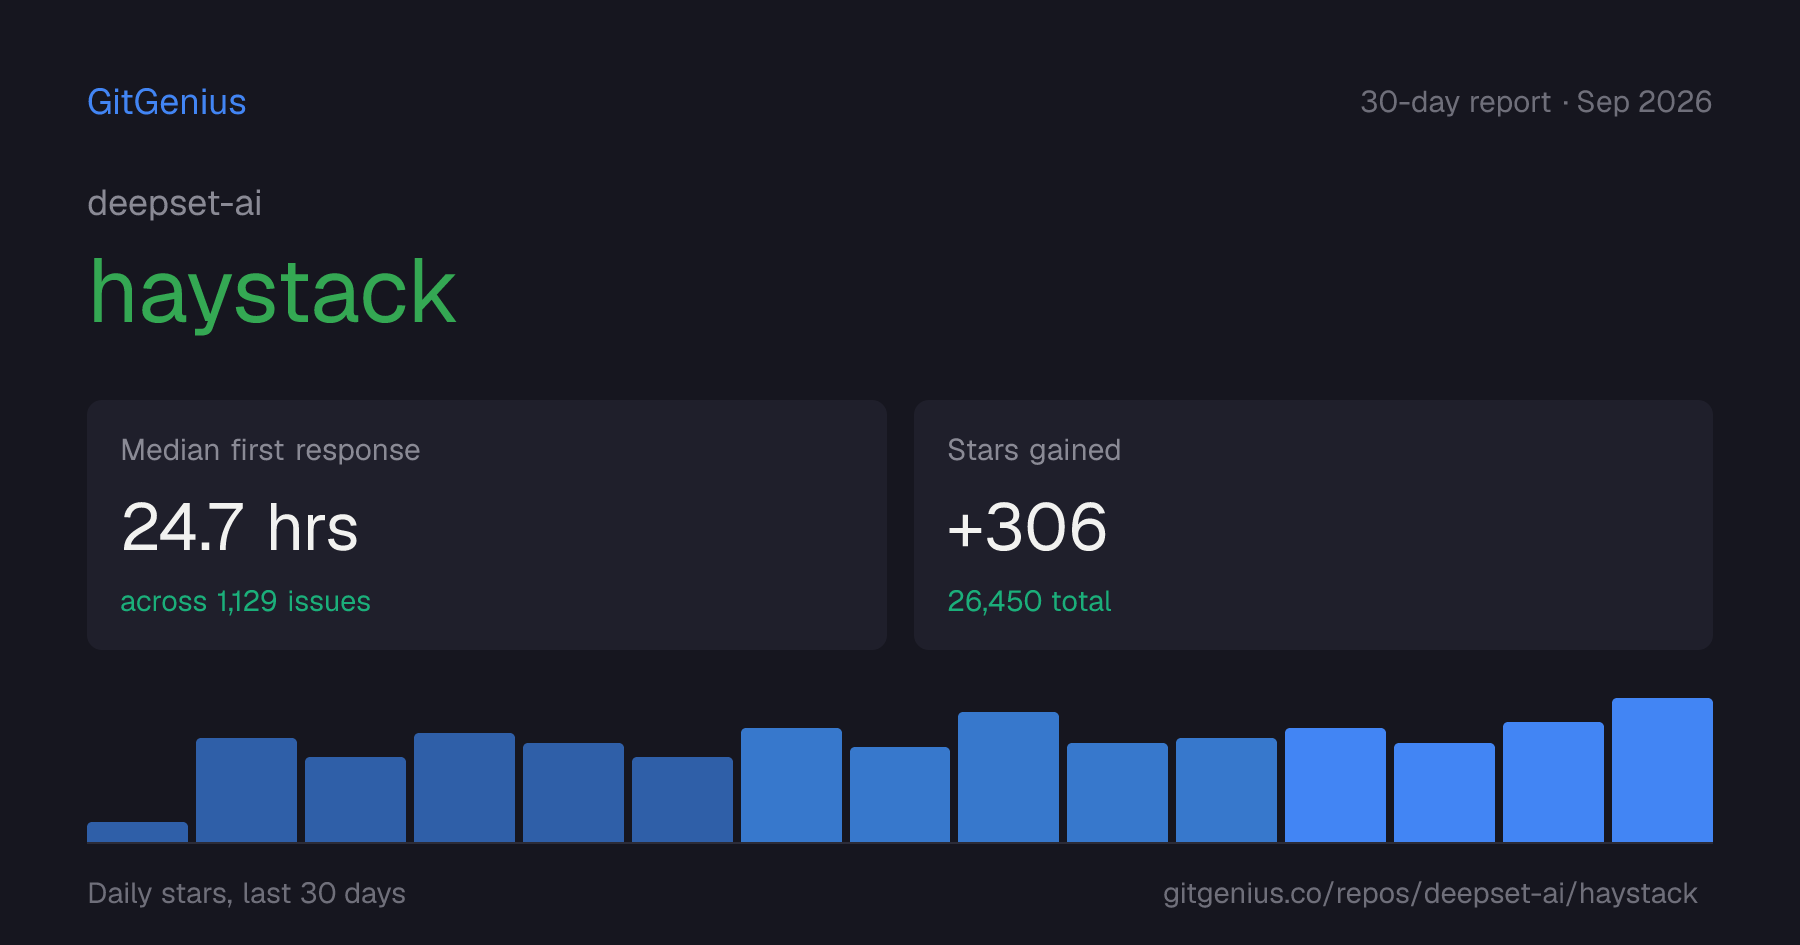Select the across 1,129 issues text
This screenshot has height=945, width=1800.
click(245, 601)
